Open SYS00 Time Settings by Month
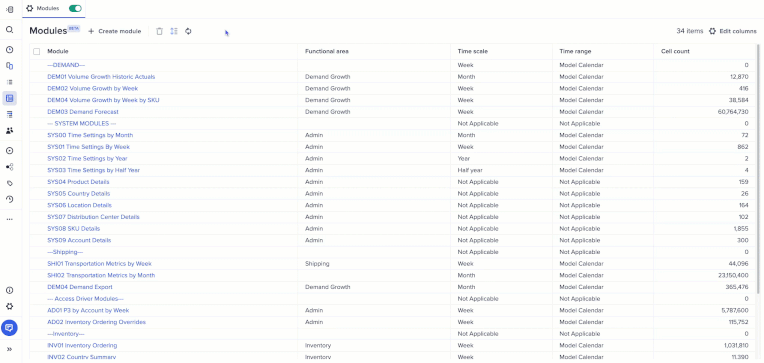Viewport: 764px width, 363px height. point(90,135)
